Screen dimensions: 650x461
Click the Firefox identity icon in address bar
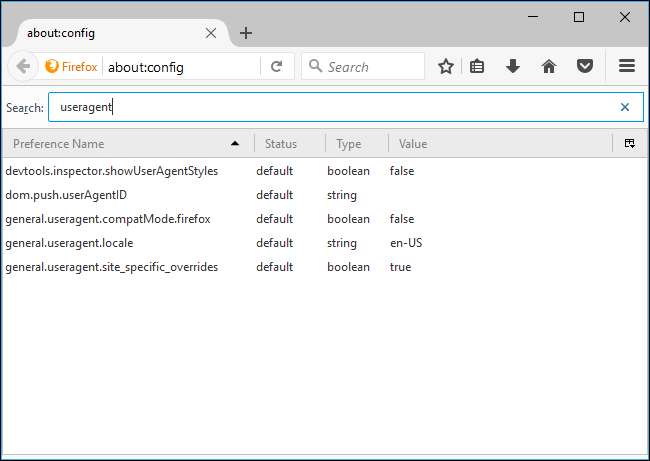point(52,66)
